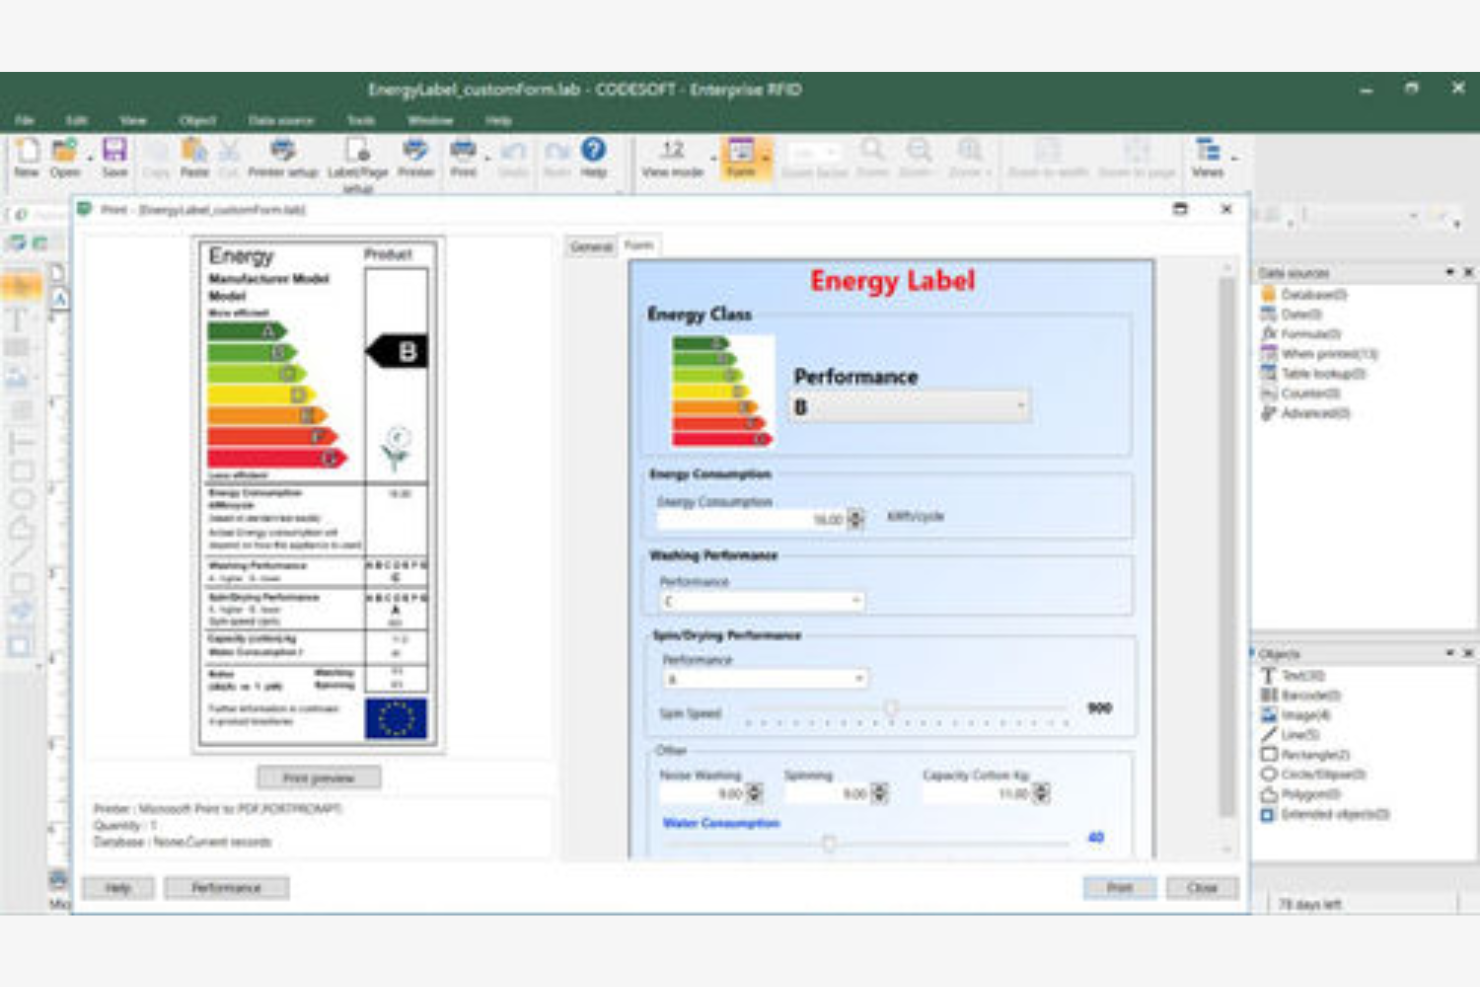The image size is (1480, 987).
Task: Open the Tools menu
Action: (361, 120)
